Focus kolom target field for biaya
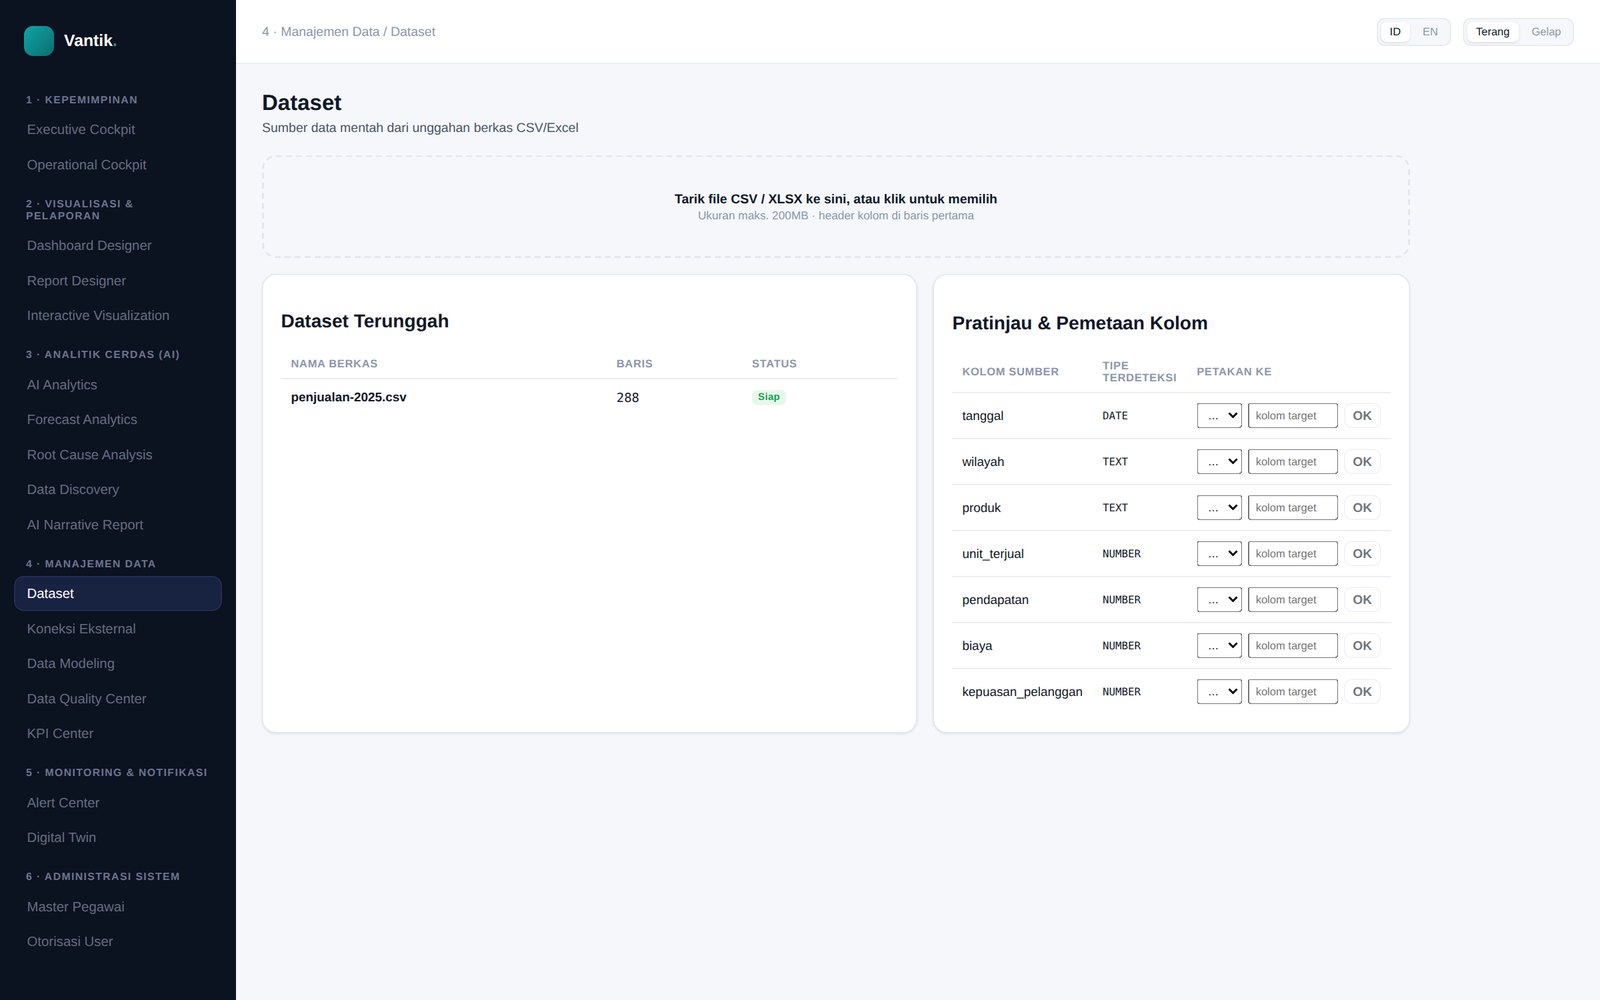The height and width of the screenshot is (1000, 1600). [x=1293, y=646]
